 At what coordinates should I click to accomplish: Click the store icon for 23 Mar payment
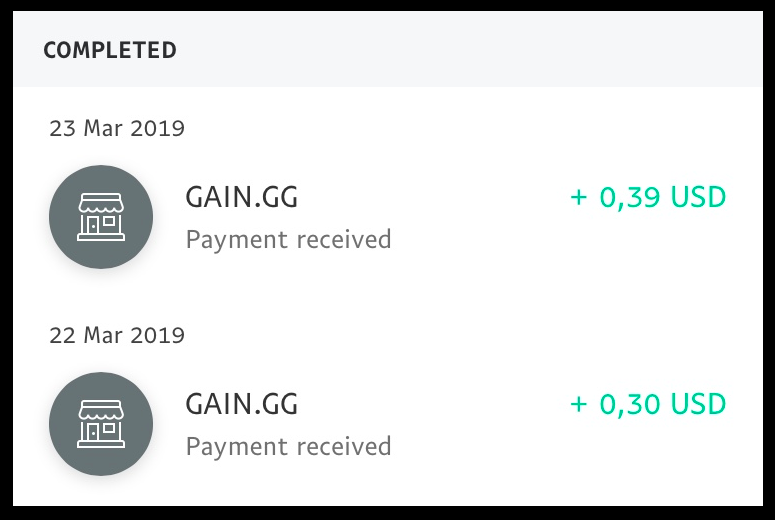click(101, 217)
